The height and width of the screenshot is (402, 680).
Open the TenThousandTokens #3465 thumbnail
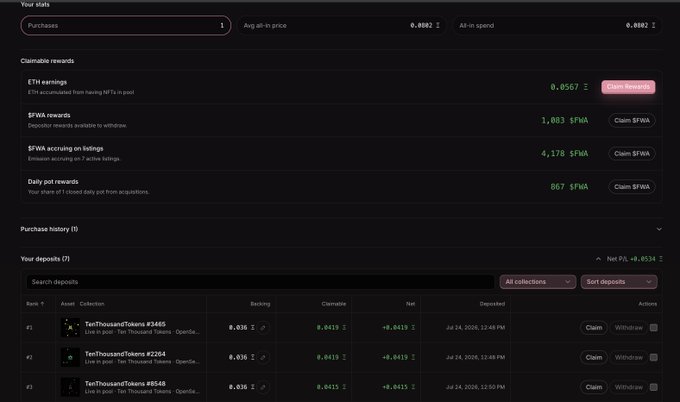tap(70, 327)
